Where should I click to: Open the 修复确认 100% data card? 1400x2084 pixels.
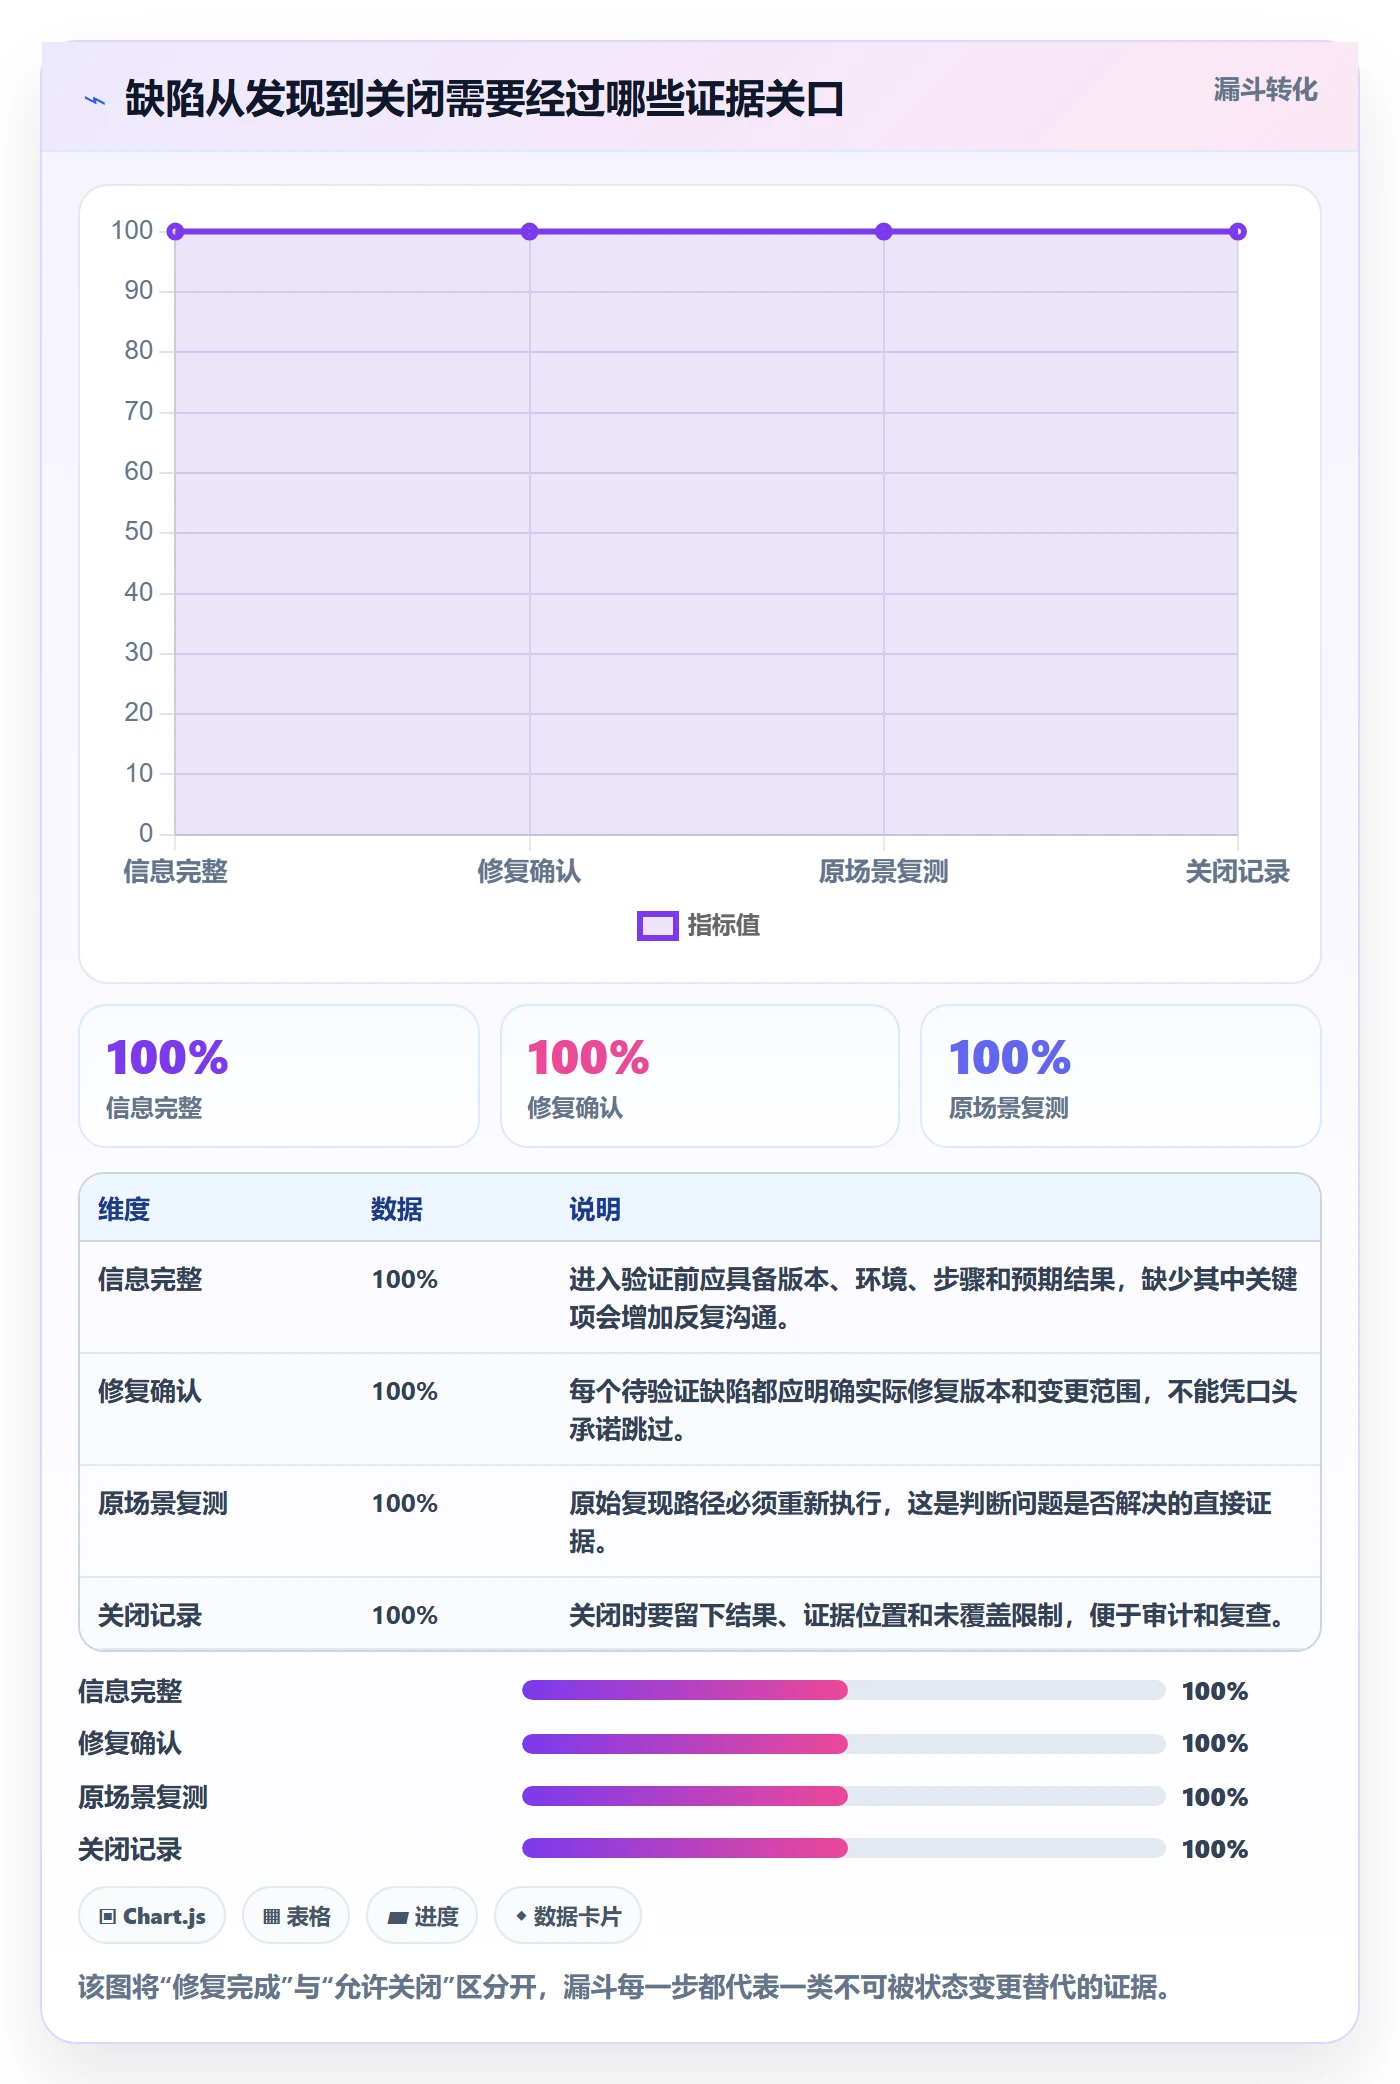click(700, 1076)
